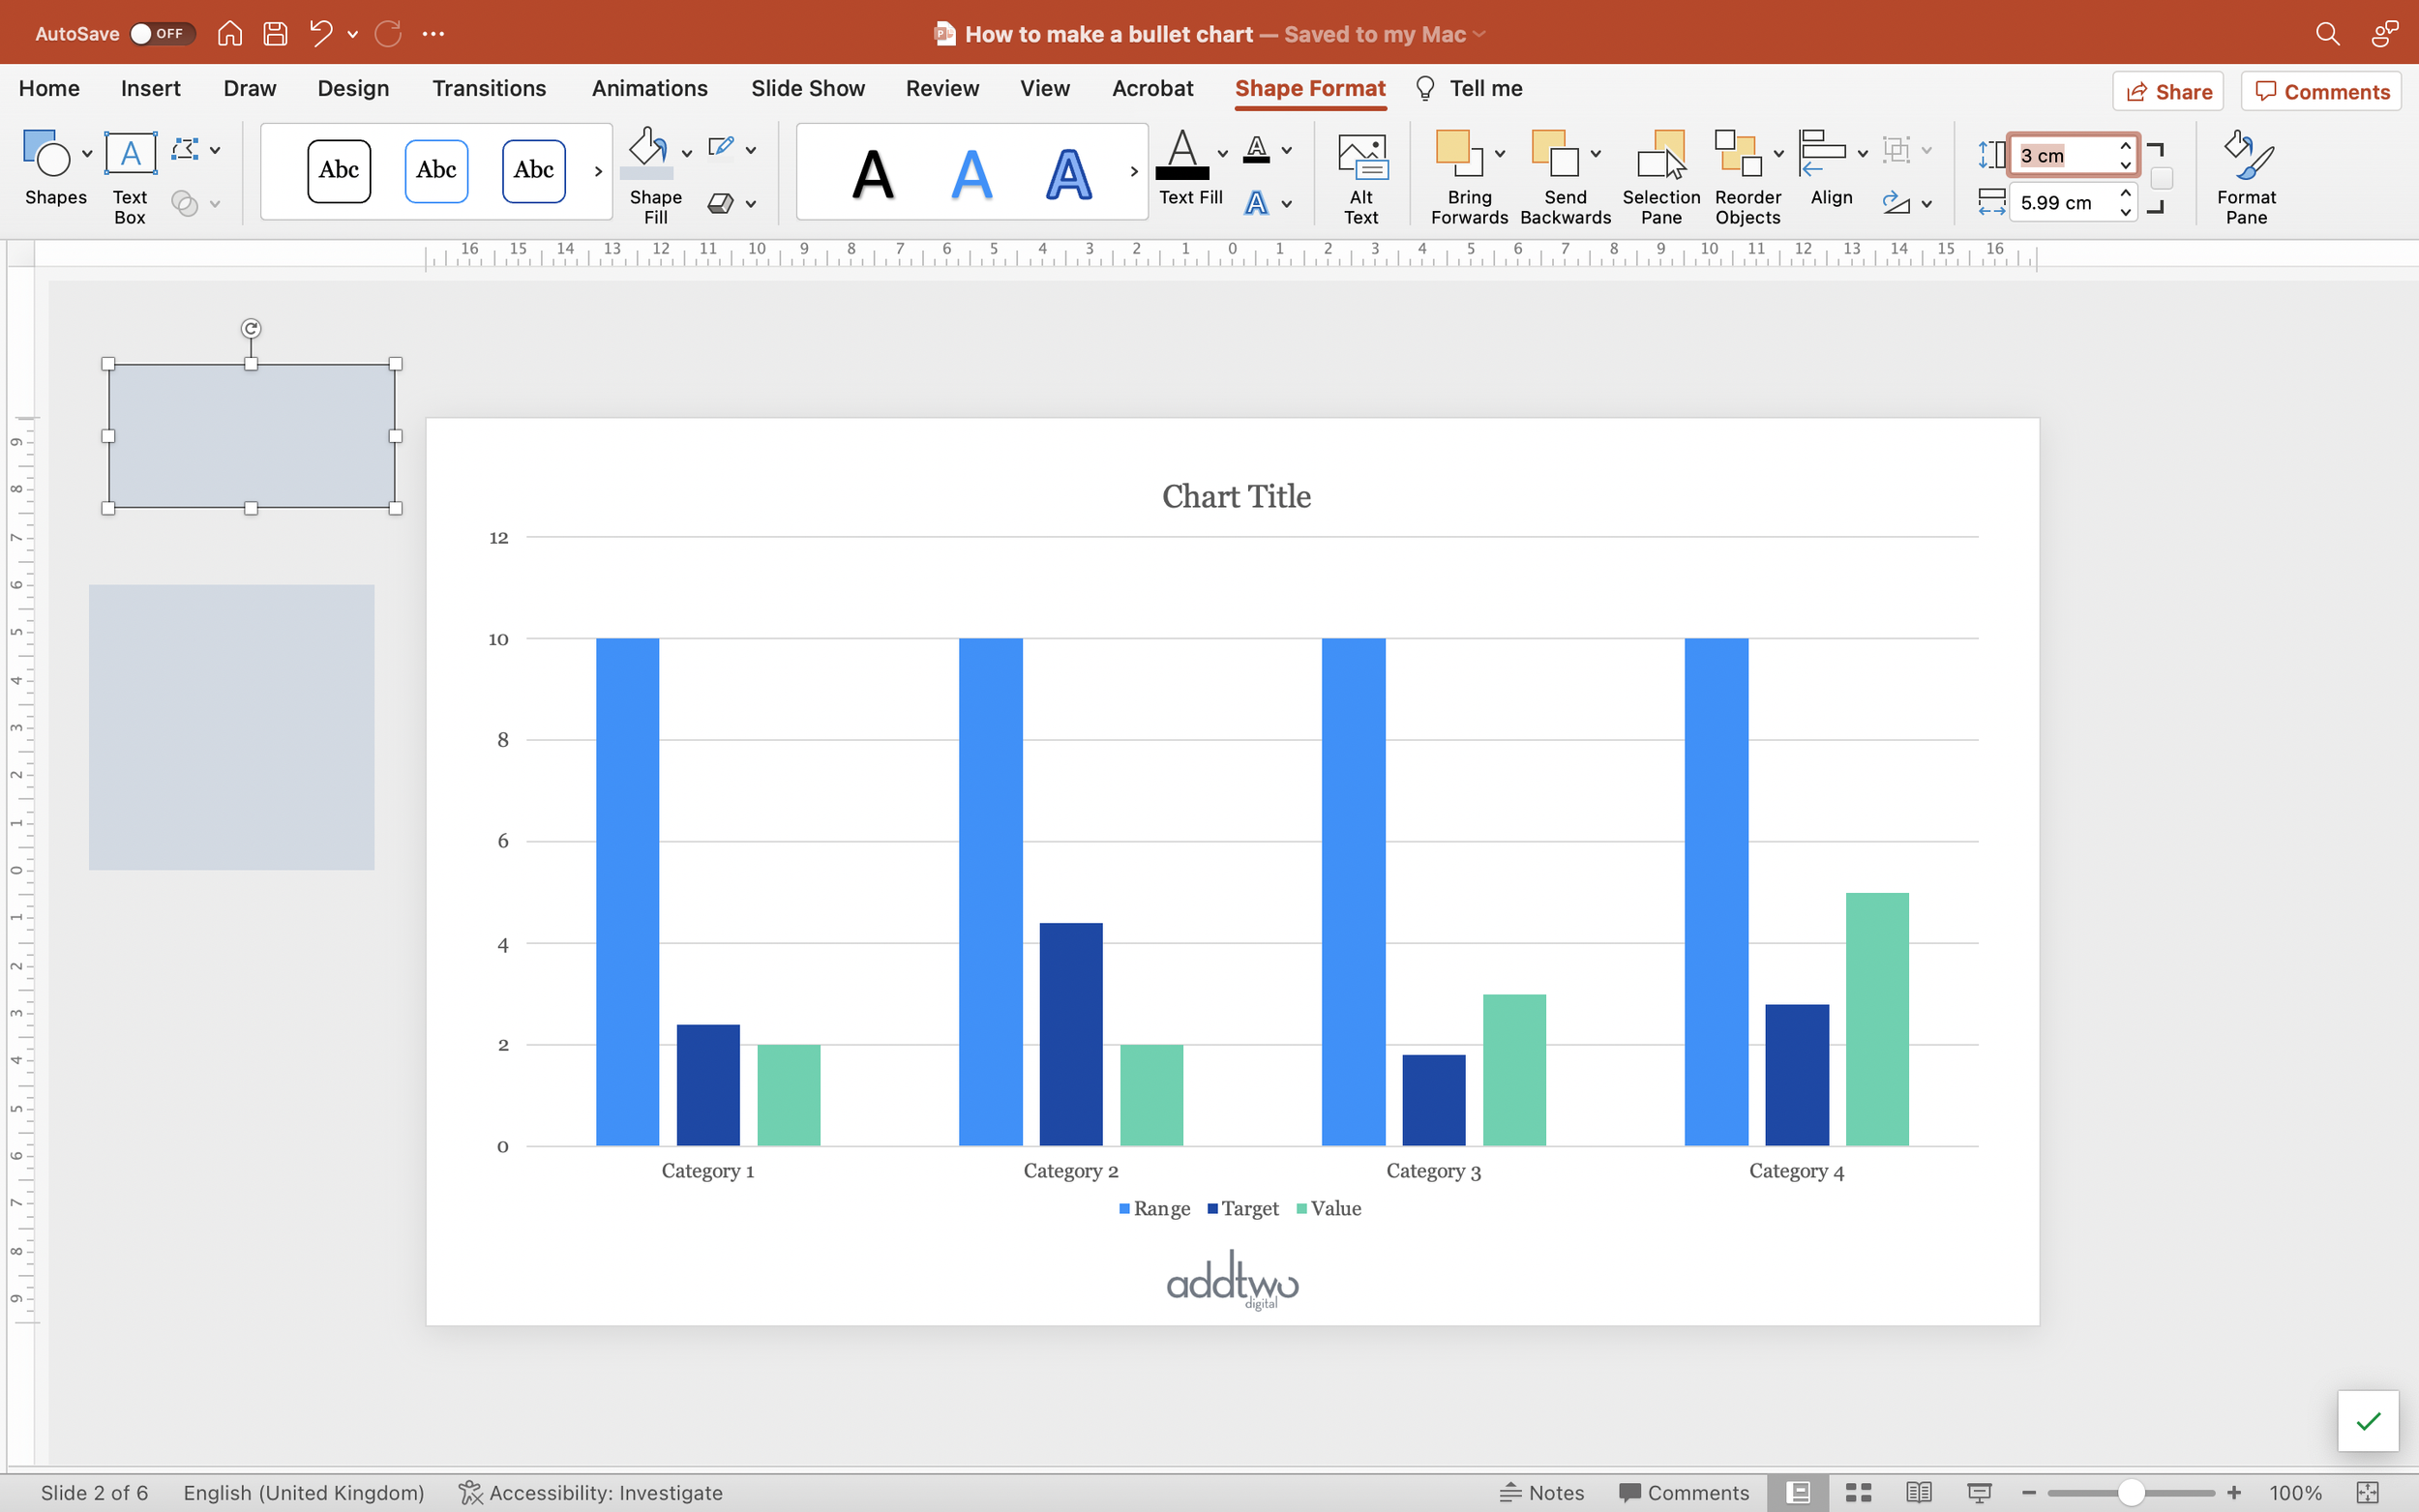Expand the Shape Fill dropdown arrow
The height and width of the screenshot is (1512, 2419).
tap(687, 153)
